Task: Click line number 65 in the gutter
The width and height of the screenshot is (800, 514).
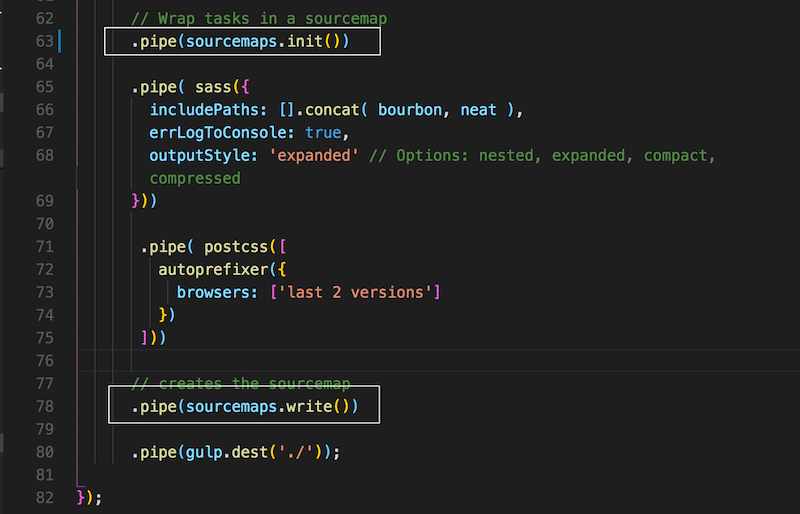Action: click(44, 87)
